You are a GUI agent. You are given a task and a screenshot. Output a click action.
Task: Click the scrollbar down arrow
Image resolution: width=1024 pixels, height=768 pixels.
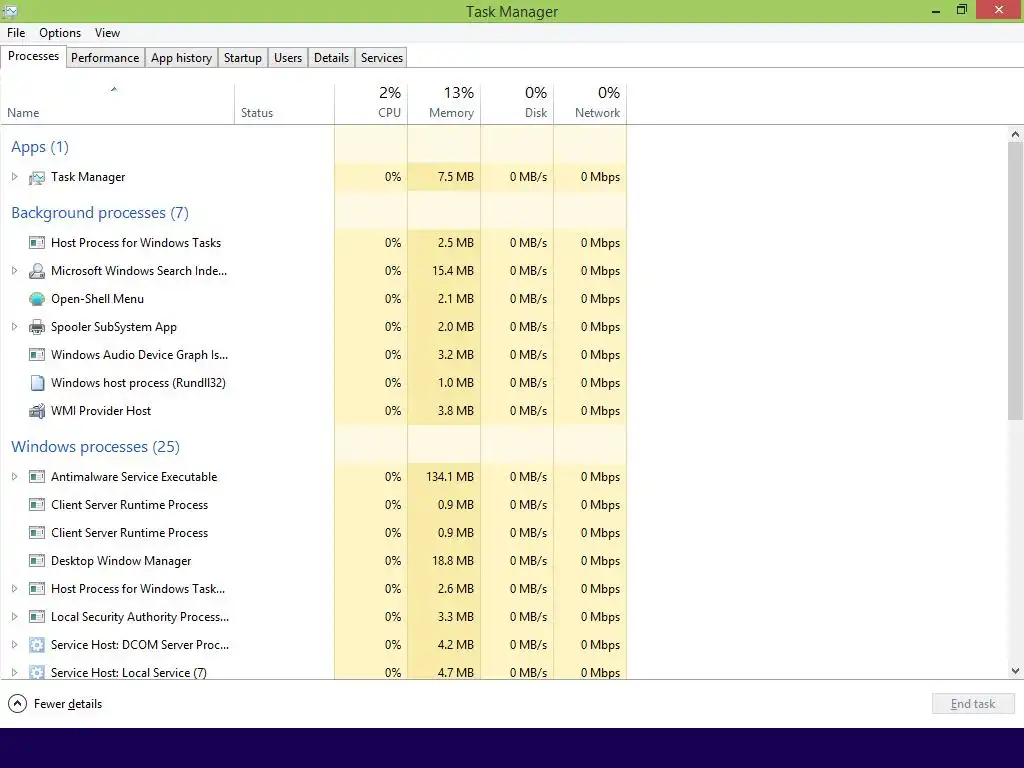tap(1015, 671)
